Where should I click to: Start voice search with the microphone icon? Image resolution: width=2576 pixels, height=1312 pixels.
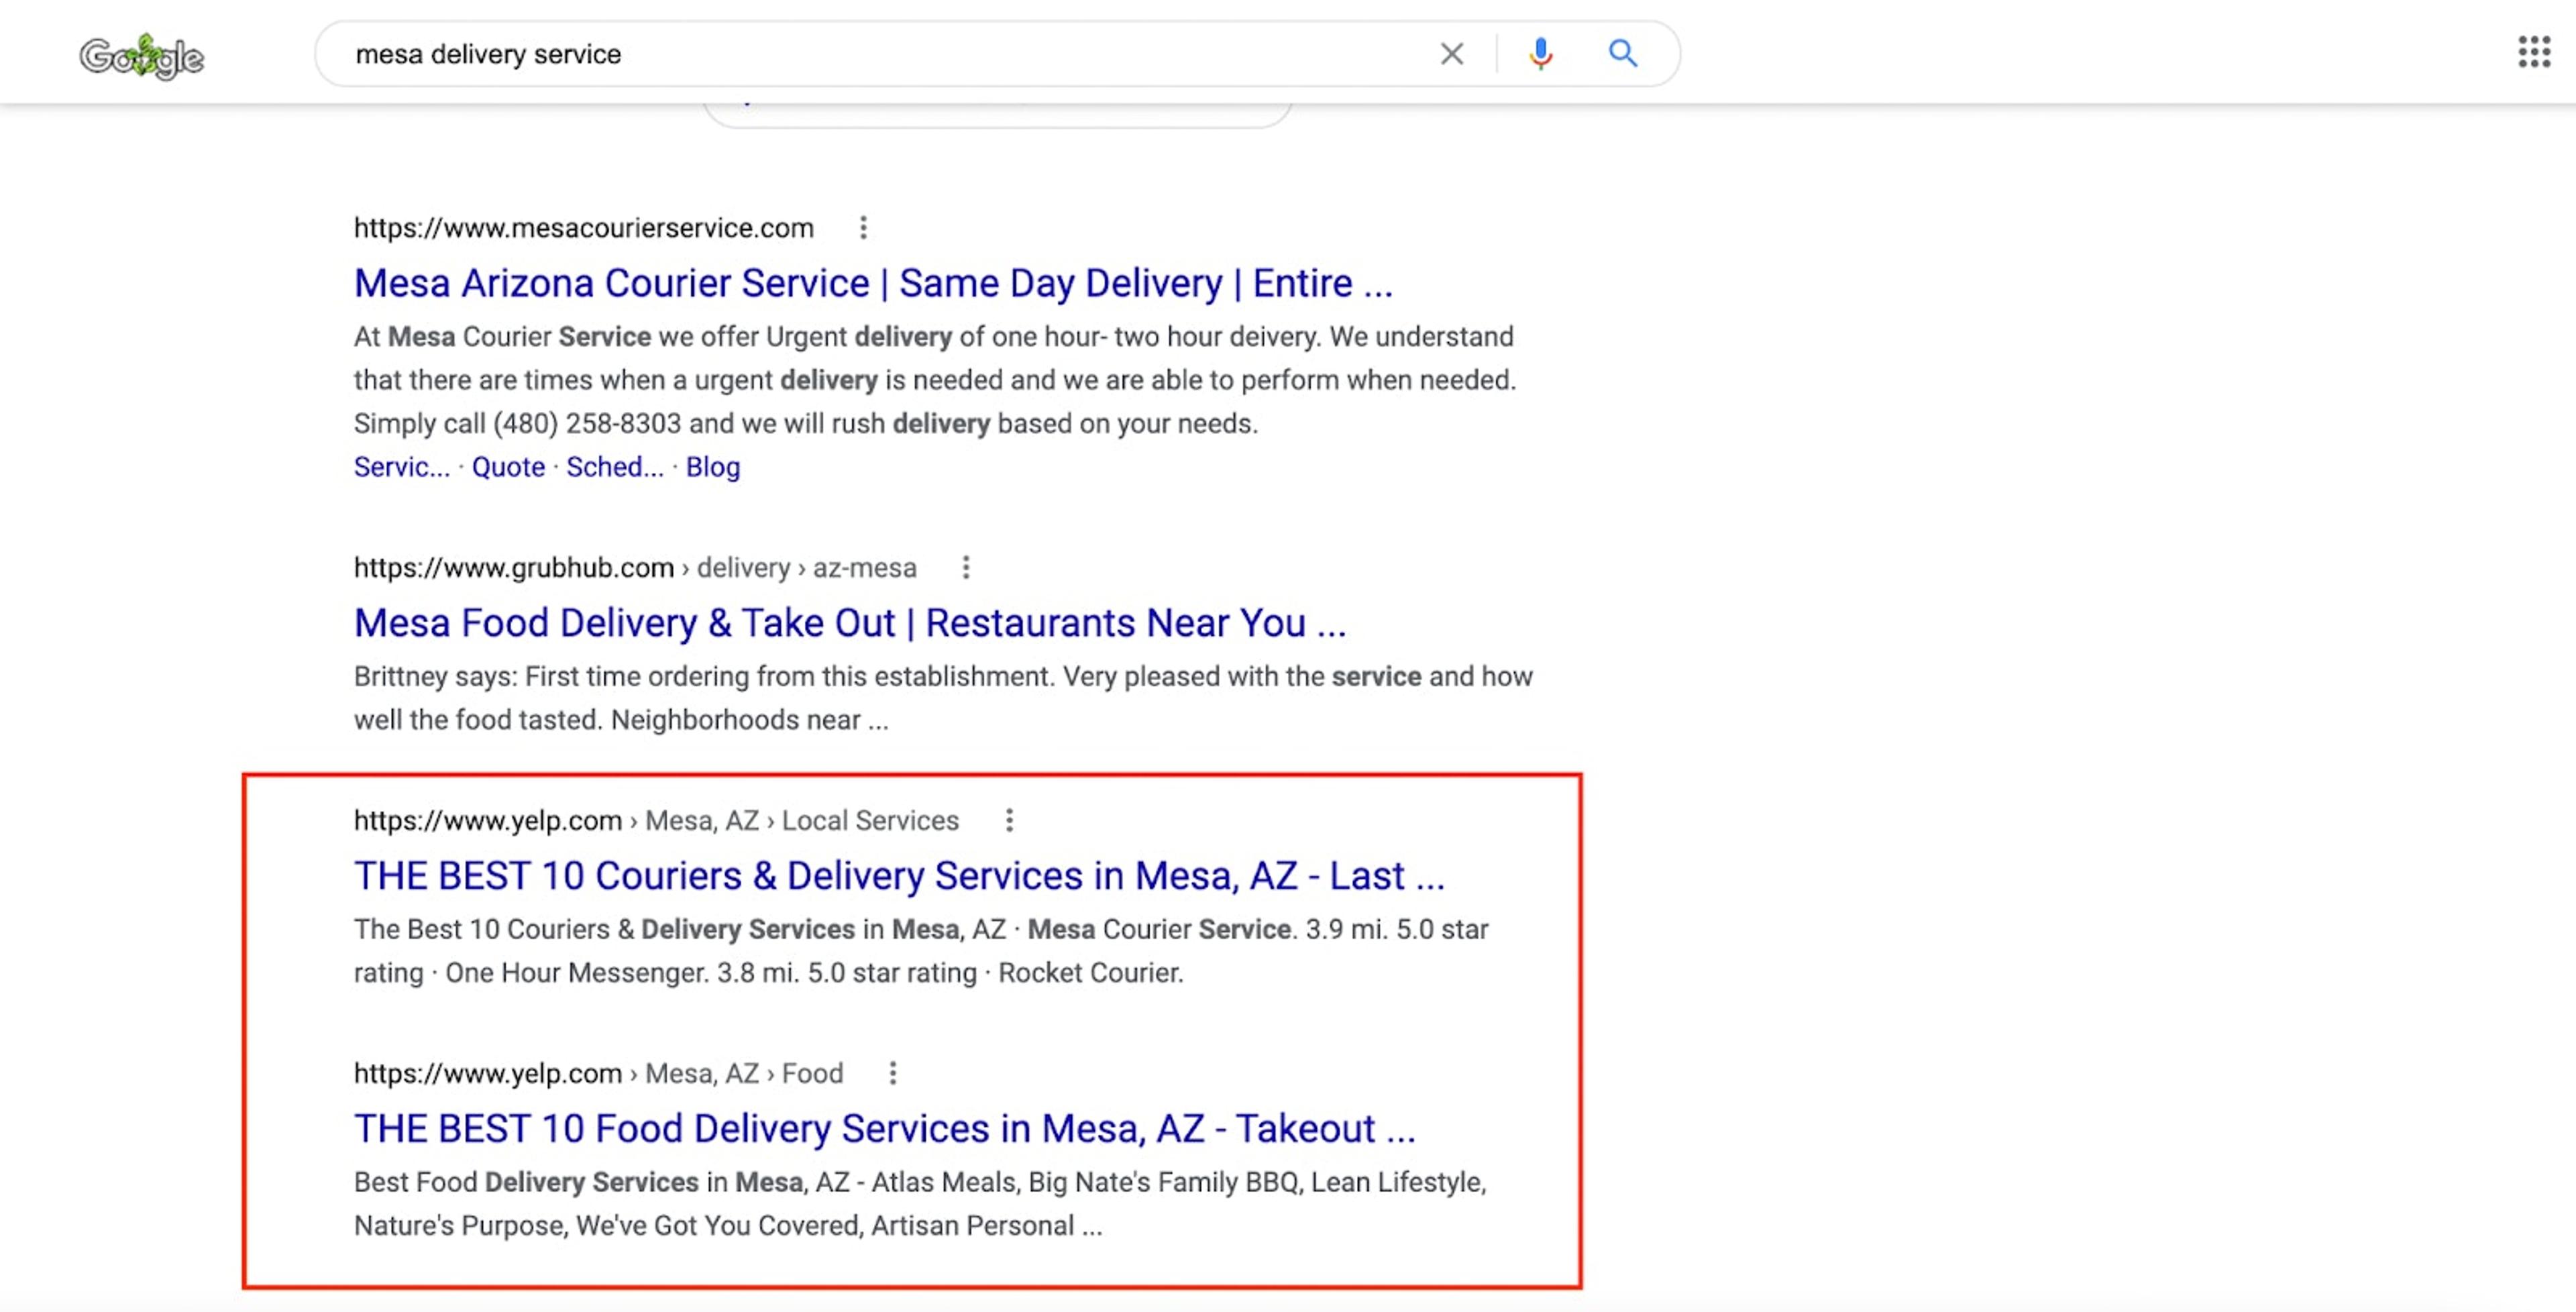point(1540,54)
